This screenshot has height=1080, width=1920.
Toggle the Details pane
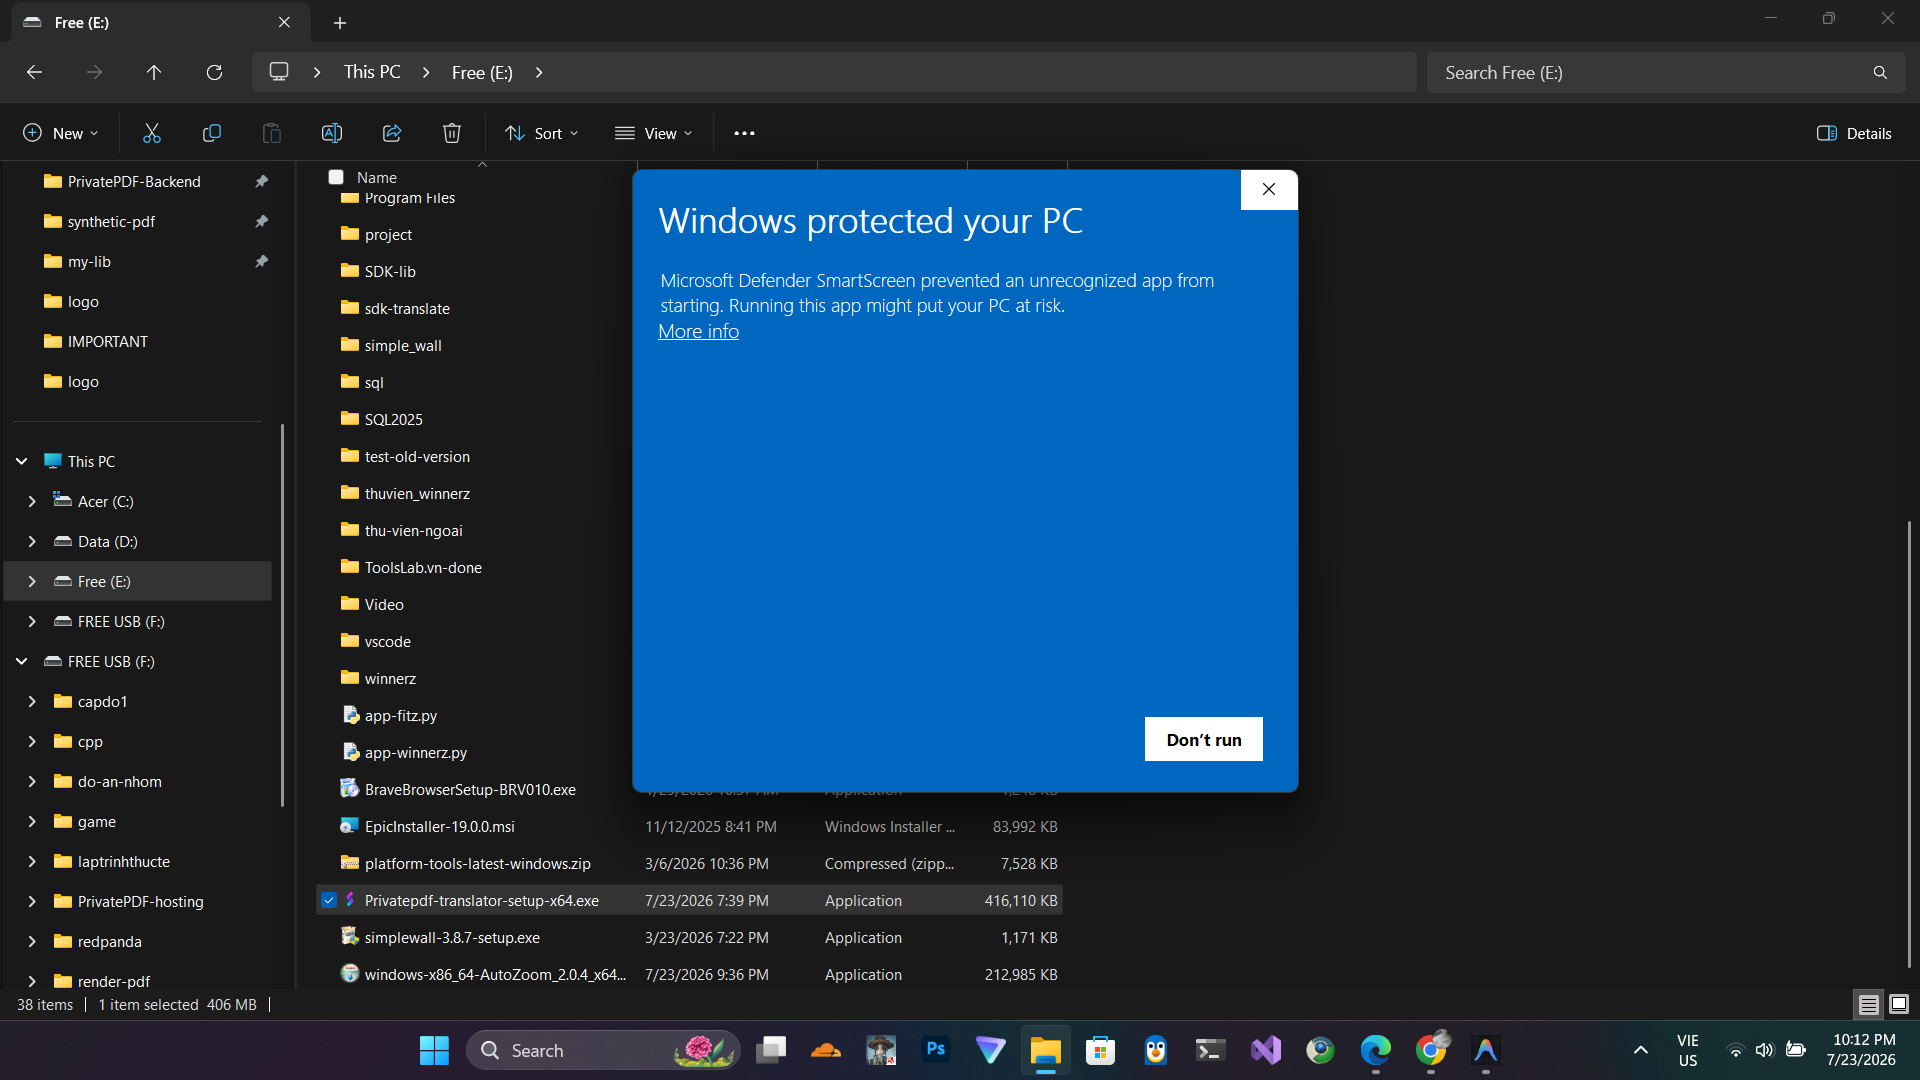tap(1854, 133)
